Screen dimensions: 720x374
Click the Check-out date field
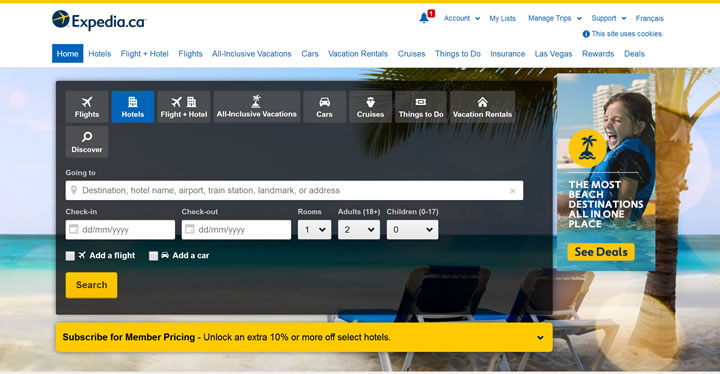236,230
